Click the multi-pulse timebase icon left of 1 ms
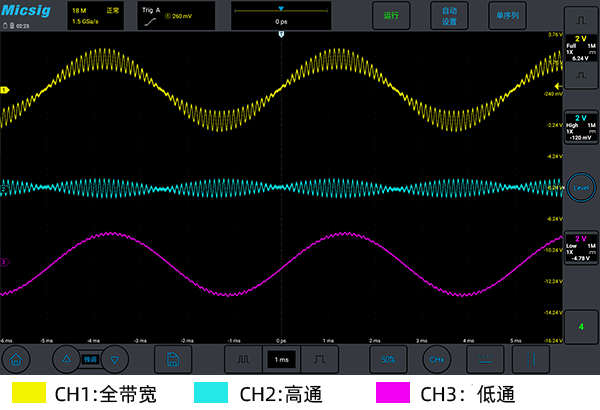This screenshot has height=410, width=600. point(243,359)
